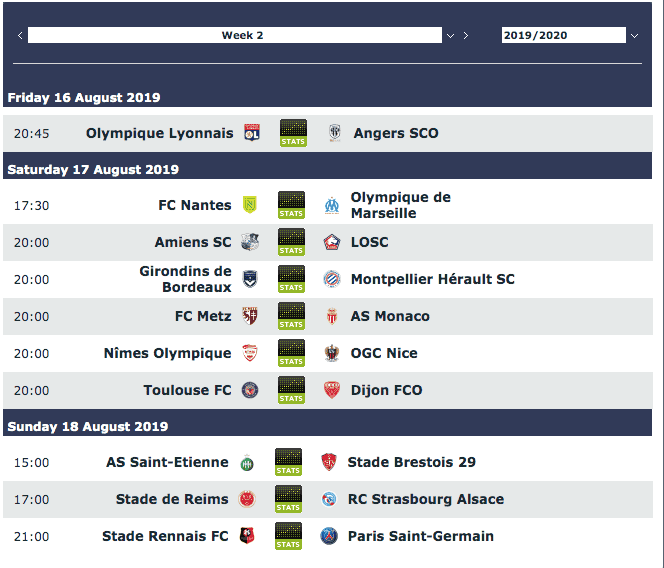Viewport: 664px width, 568px height.
Task: Open the 2019/2020 season dropdown arrow
Action: (634, 36)
